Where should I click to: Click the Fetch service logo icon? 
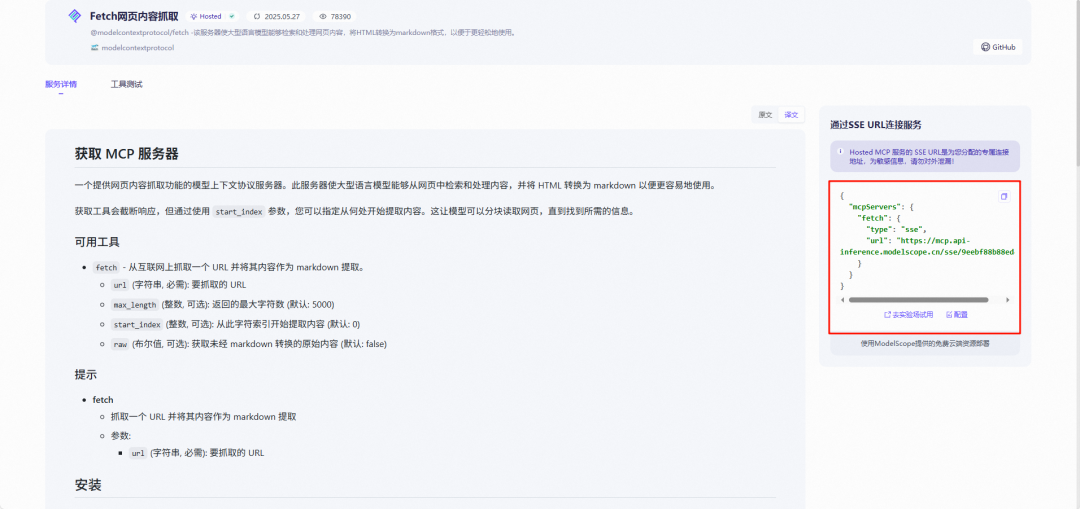coord(74,16)
